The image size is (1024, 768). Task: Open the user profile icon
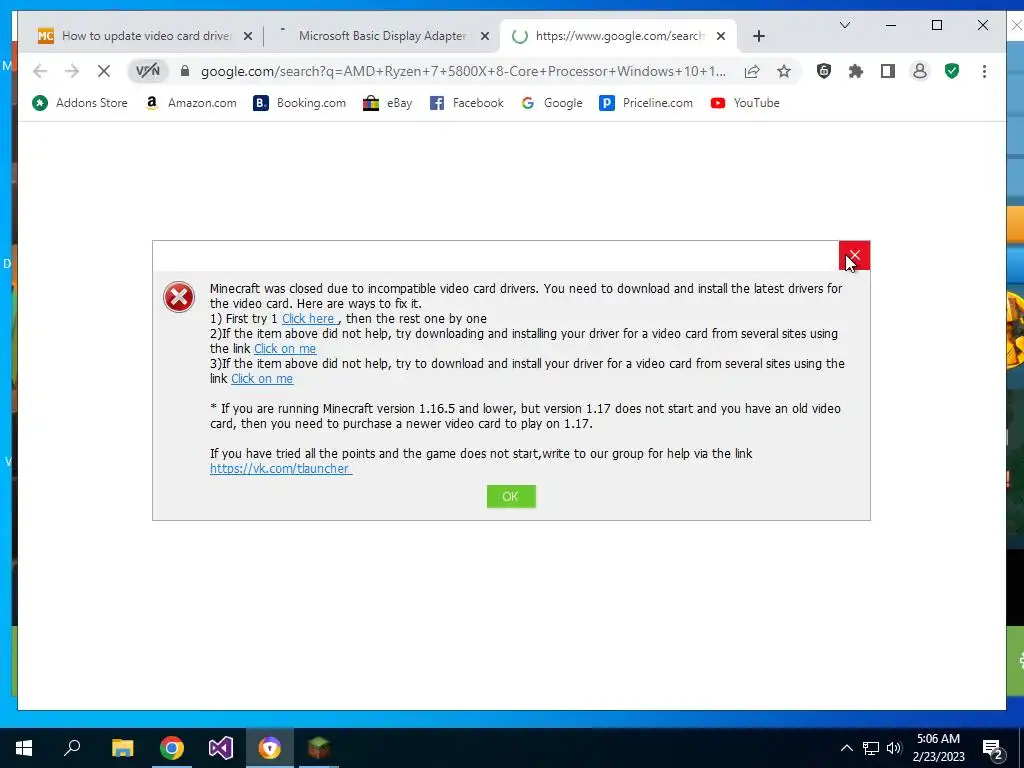(920, 71)
